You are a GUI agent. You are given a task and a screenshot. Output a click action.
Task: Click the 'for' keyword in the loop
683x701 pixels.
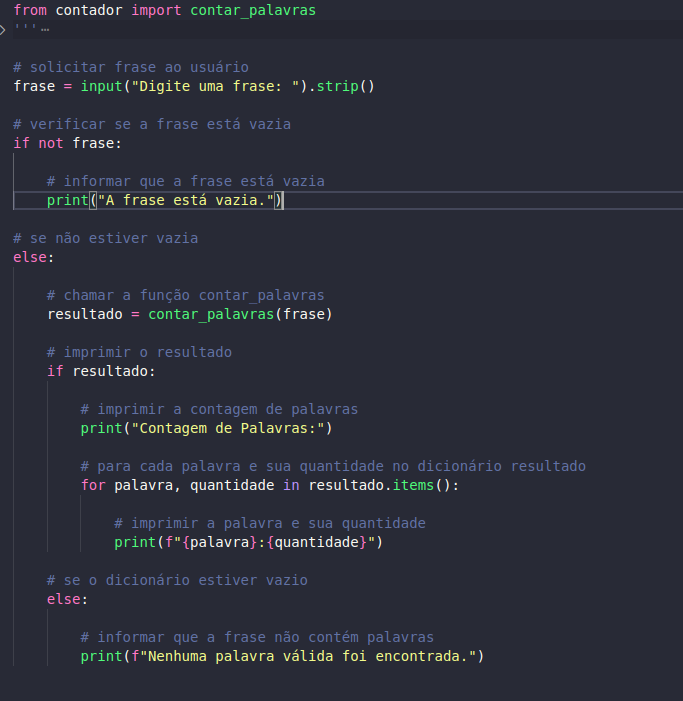coord(93,486)
